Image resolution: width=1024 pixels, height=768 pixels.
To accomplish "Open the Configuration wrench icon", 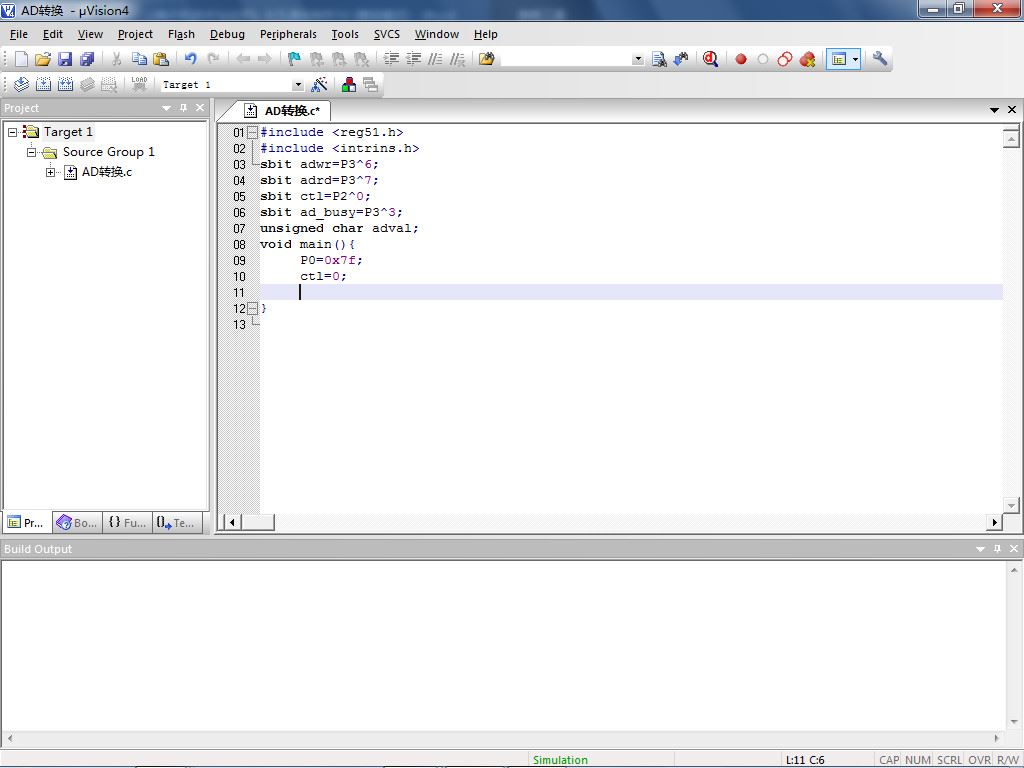I will 880,59.
